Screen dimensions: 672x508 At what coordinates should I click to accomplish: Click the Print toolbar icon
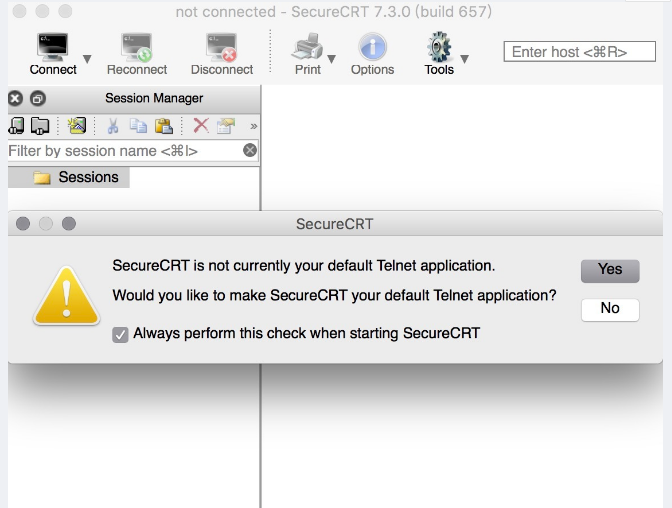(307, 54)
